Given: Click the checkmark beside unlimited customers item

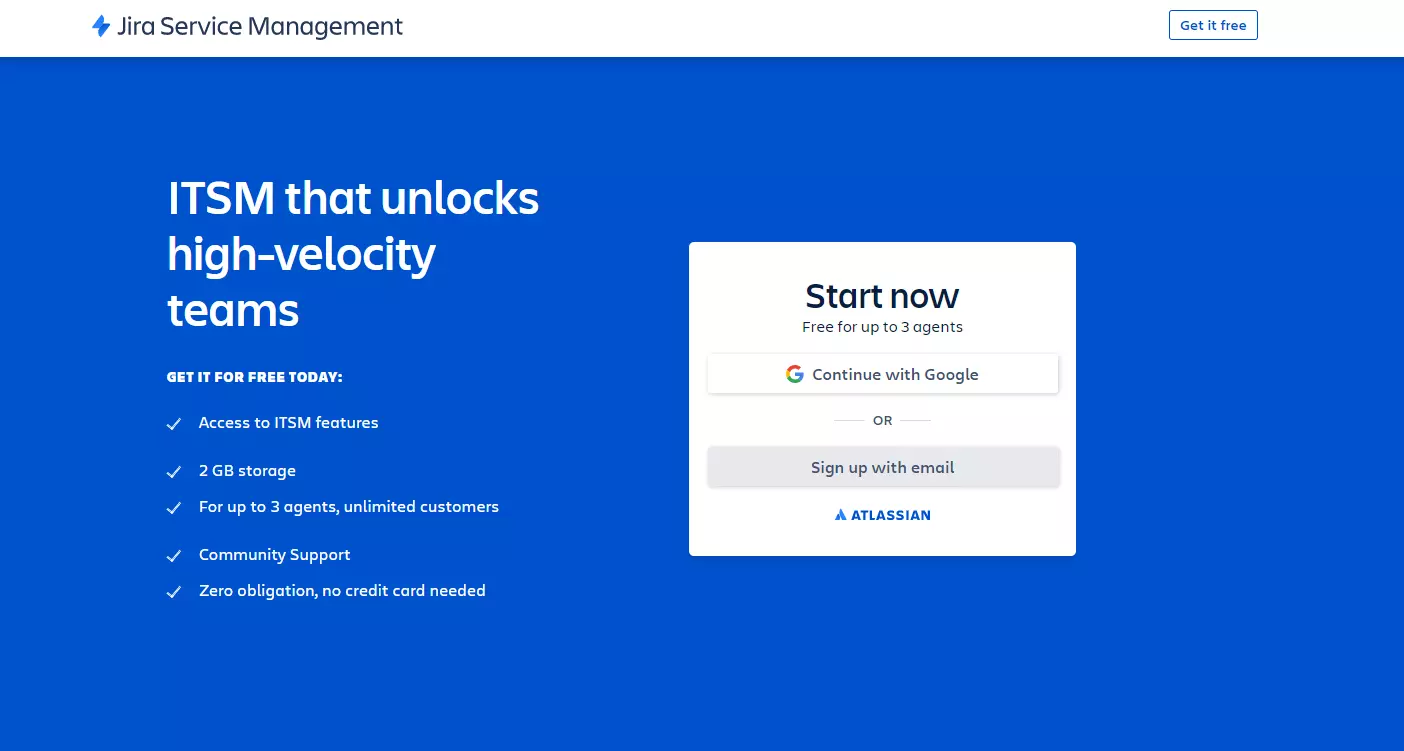Looking at the screenshot, I should 174,508.
